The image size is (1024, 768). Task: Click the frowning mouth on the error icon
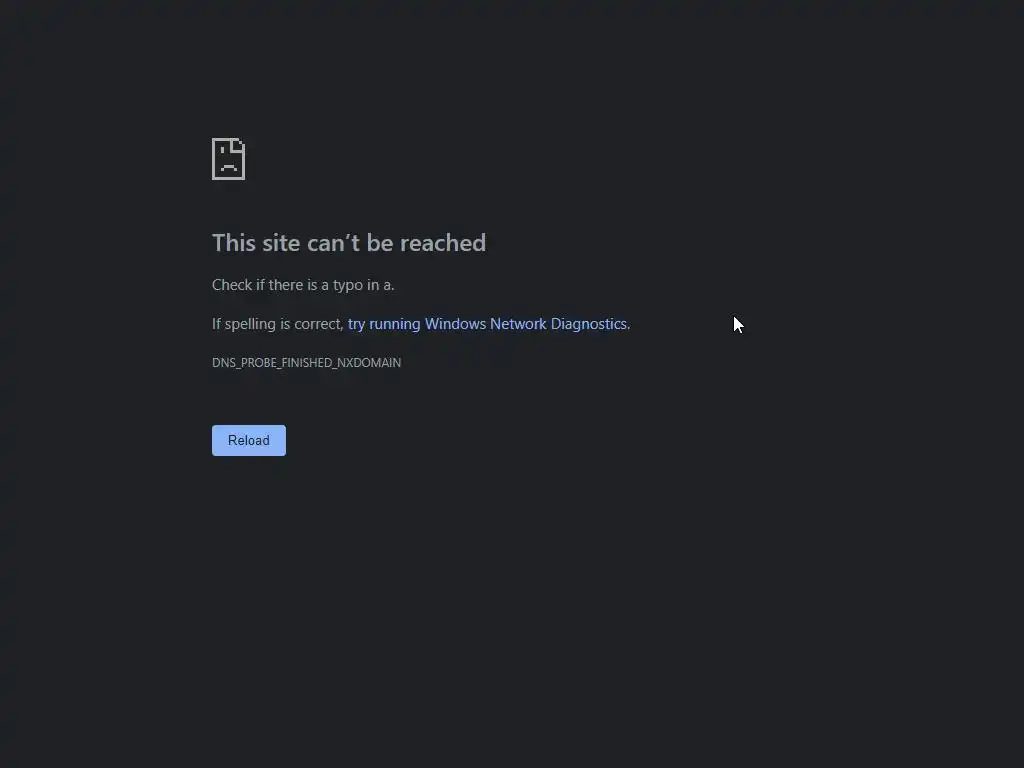(x=229, y=168)
